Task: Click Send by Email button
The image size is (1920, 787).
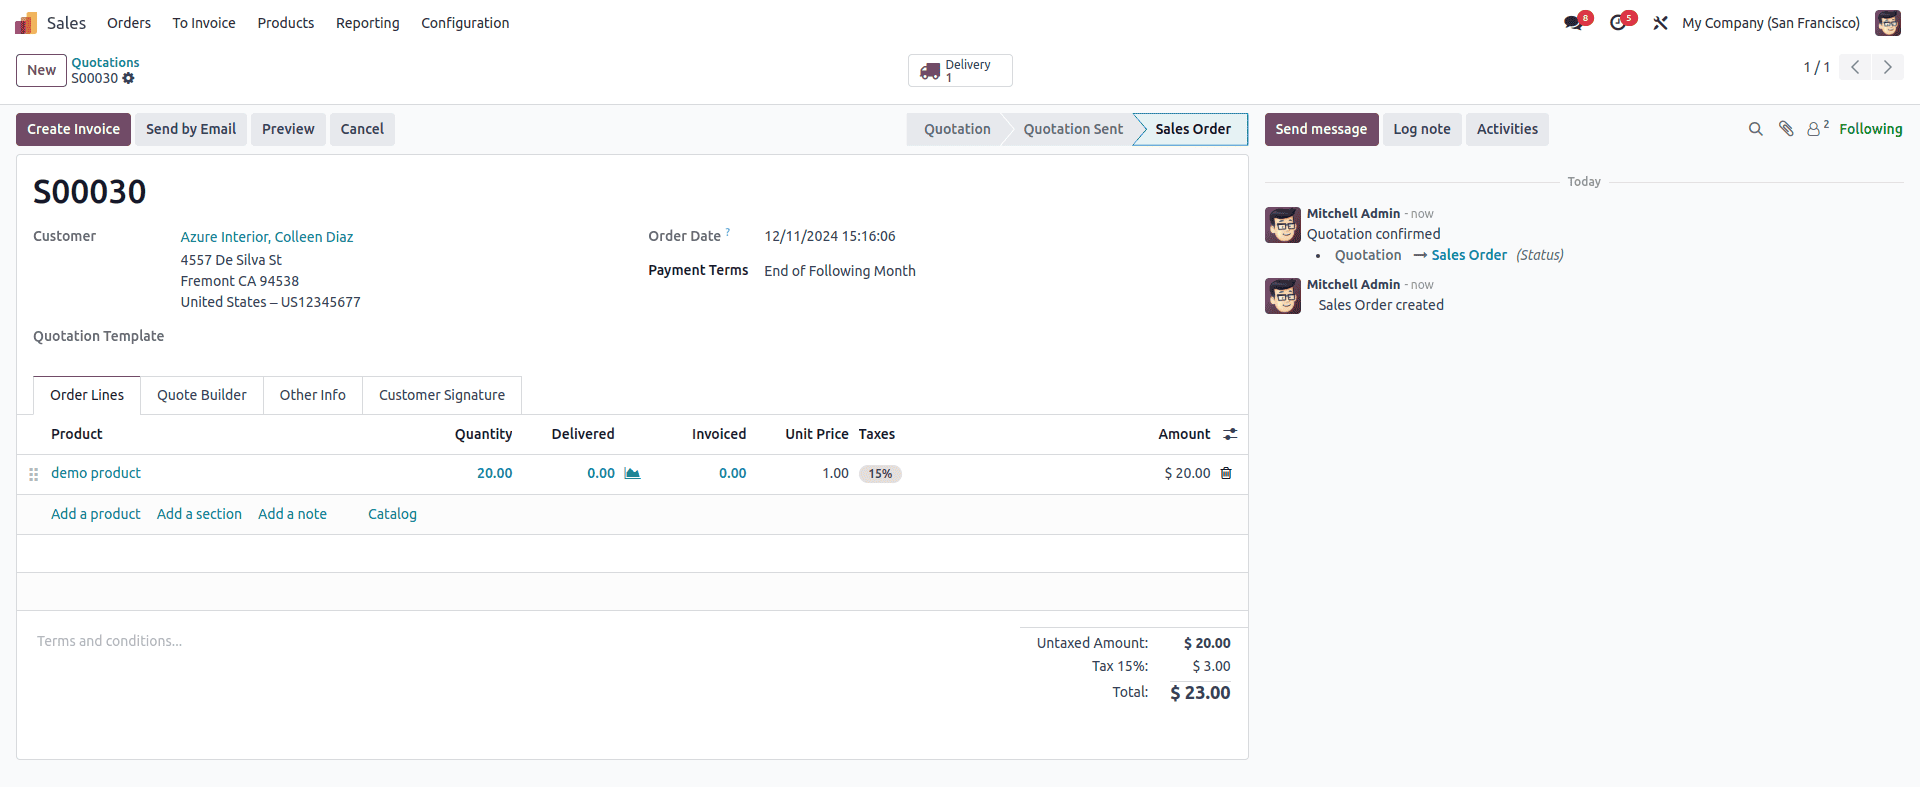Action: coord(191,129)
